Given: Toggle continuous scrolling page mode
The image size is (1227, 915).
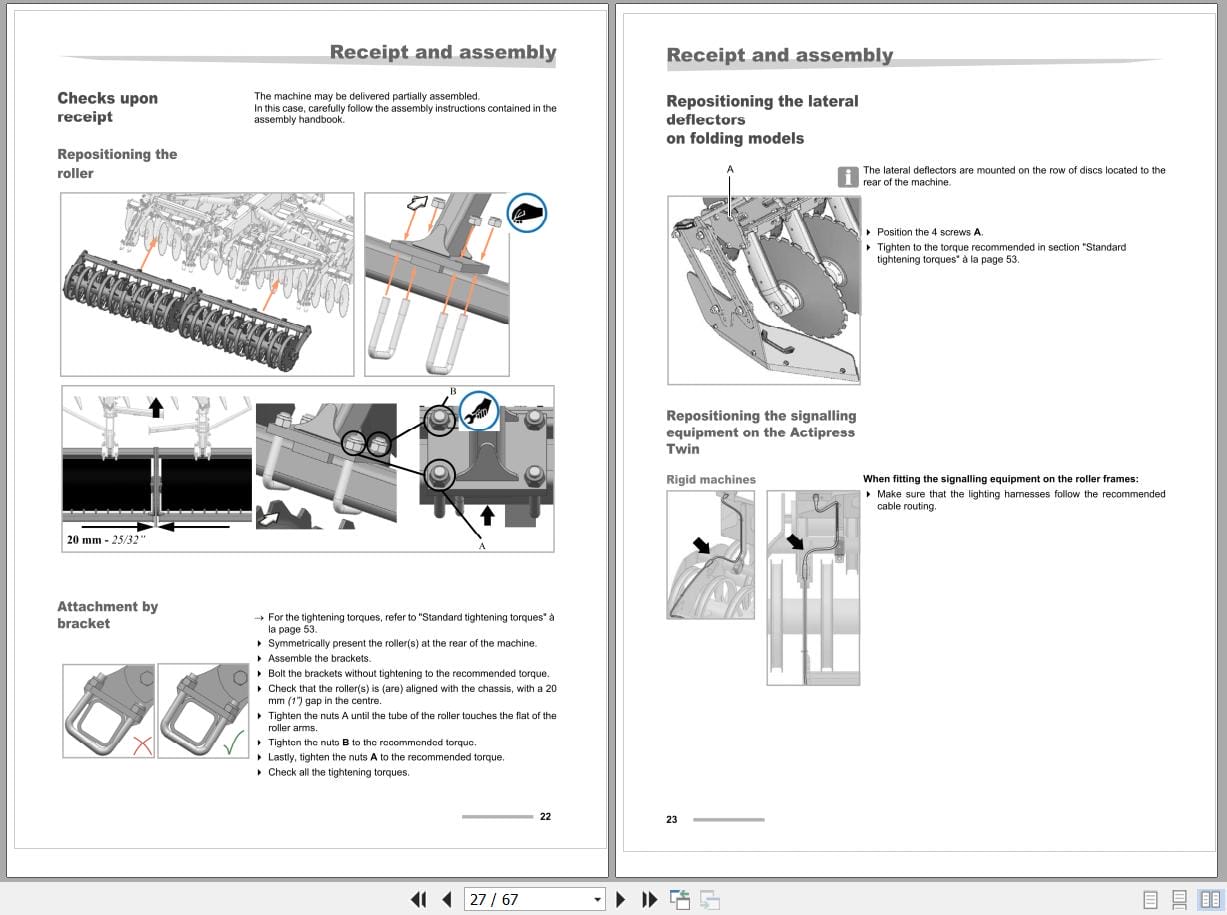Looking at the screenshot, I should (1179, 899).
